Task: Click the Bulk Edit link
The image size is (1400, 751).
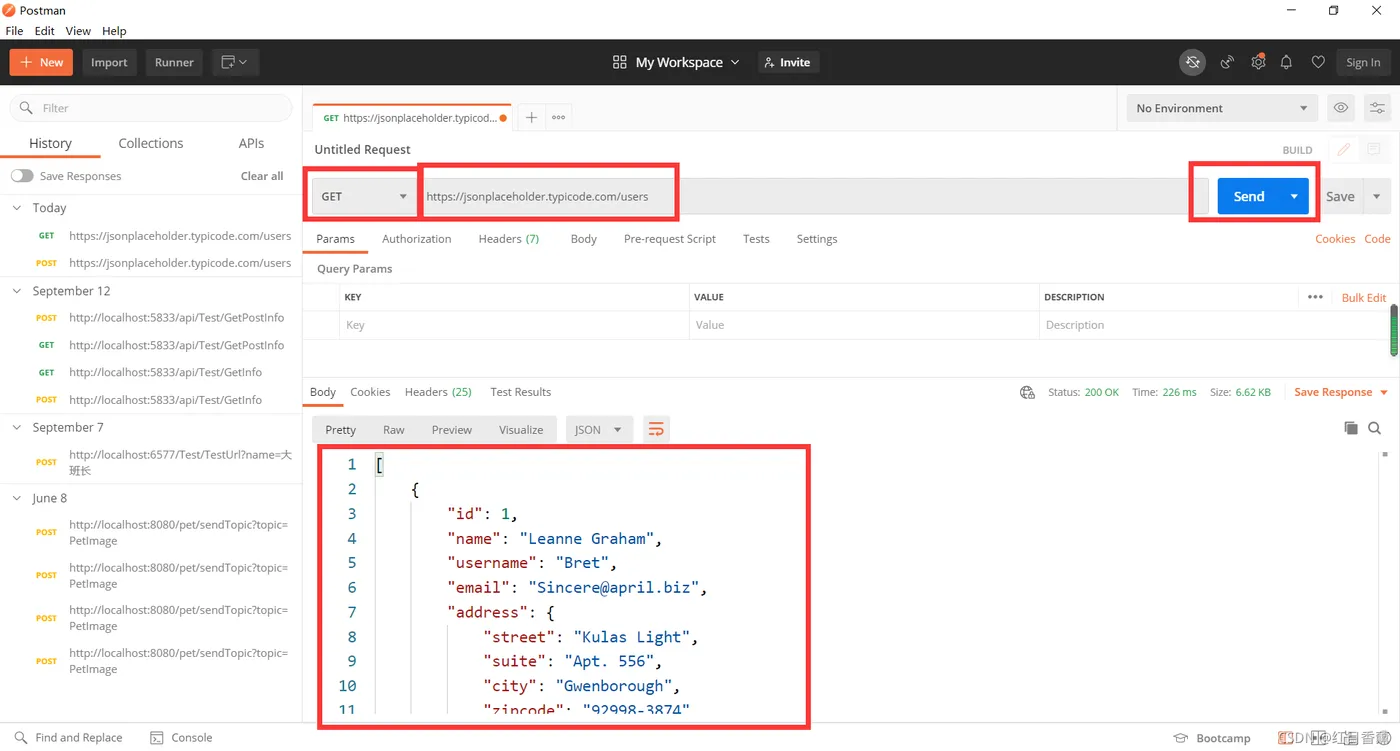Action: [1364, 298]
